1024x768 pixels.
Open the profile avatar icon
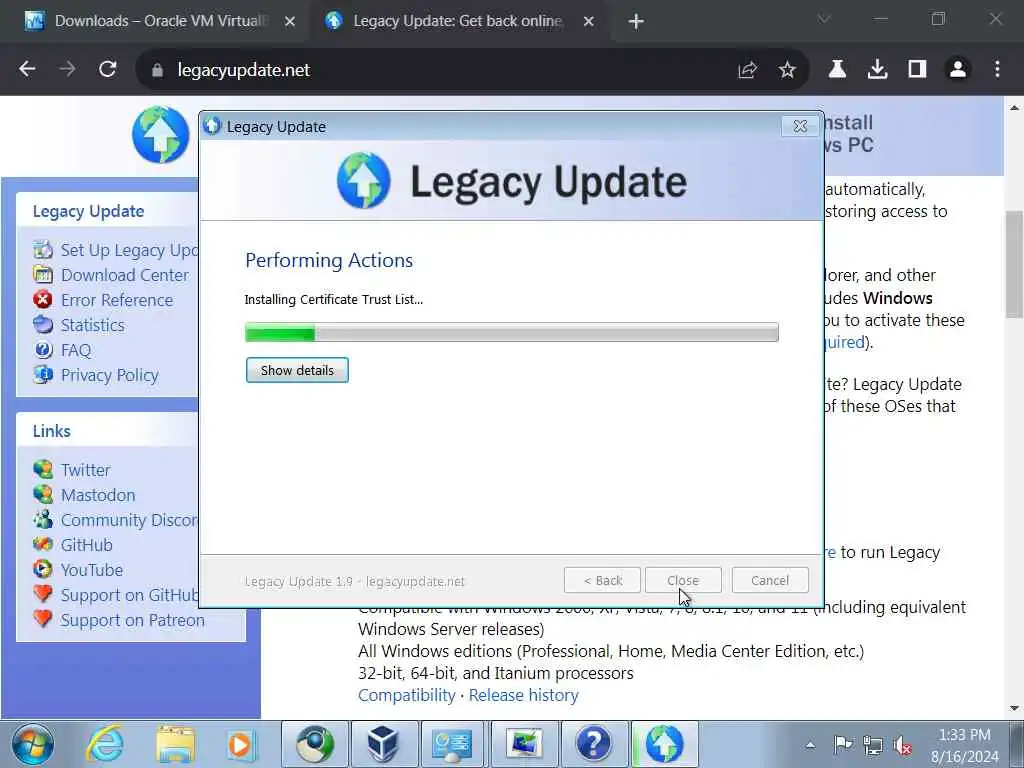957,69
